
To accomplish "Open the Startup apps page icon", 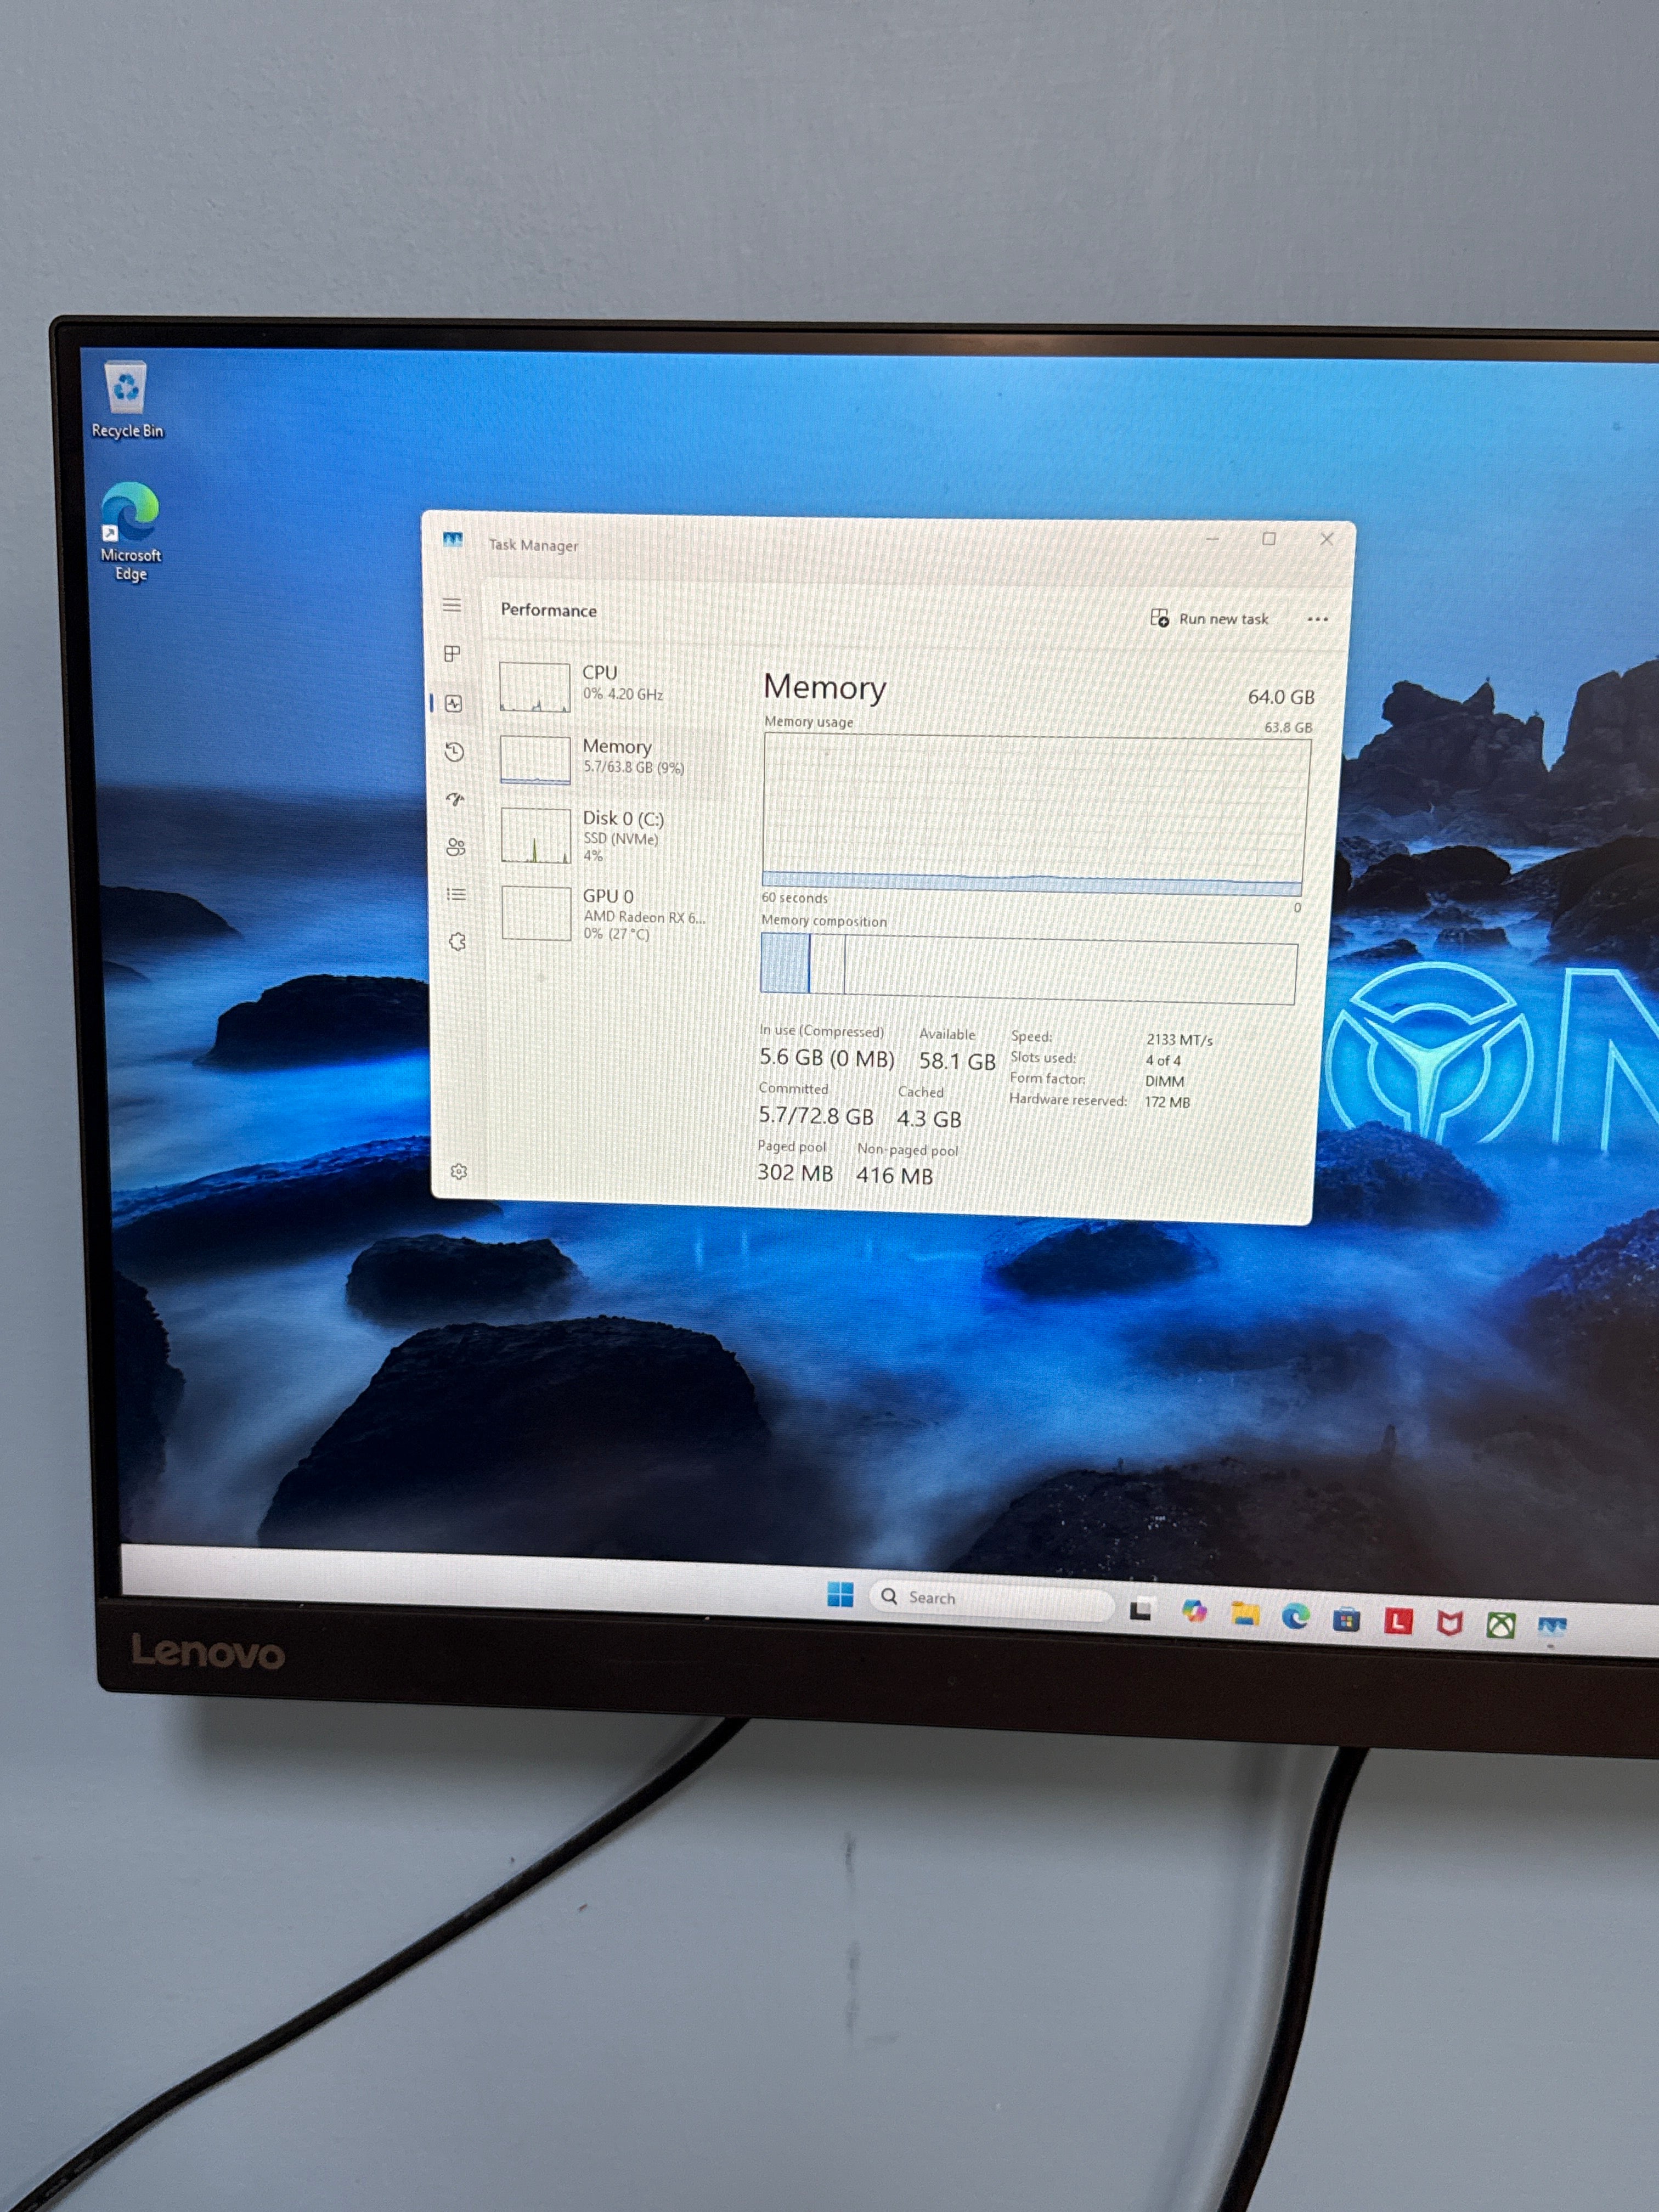I will tap(455, 799).
